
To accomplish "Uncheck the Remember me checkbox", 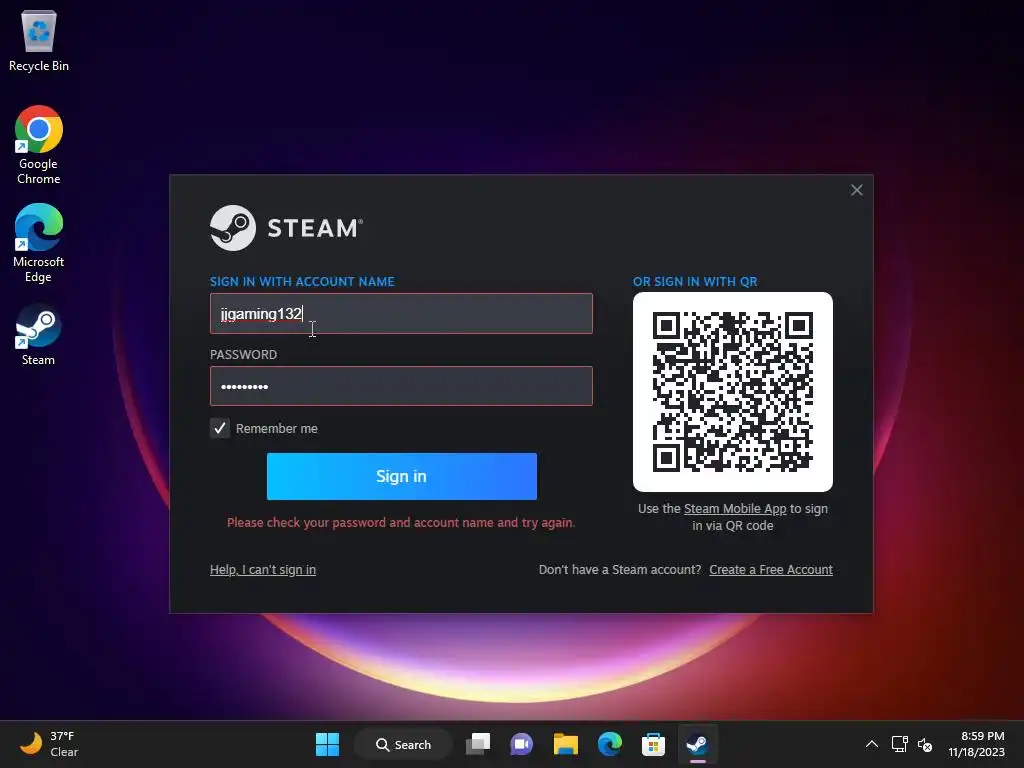I will point(220,428).
